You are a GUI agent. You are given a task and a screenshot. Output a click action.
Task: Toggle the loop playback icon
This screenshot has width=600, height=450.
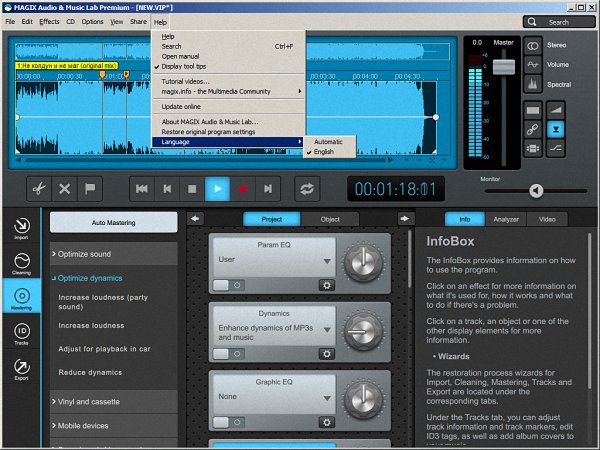[307, 188]
